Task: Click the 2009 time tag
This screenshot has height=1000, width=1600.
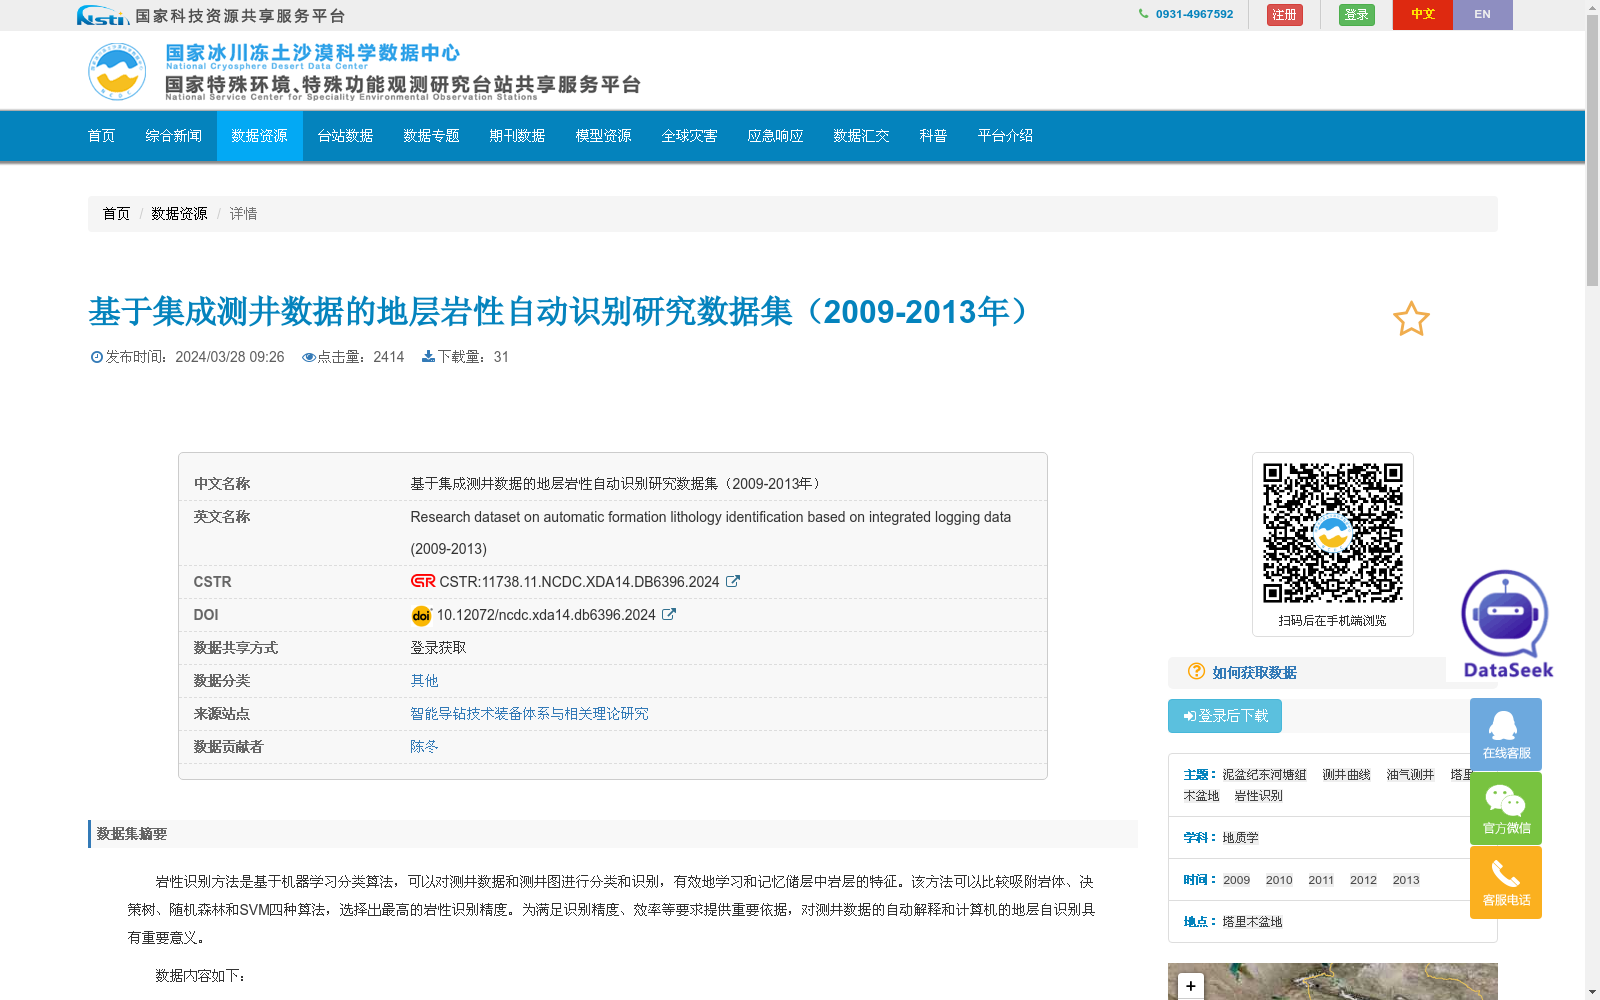Action: [x=1236, y=880]
